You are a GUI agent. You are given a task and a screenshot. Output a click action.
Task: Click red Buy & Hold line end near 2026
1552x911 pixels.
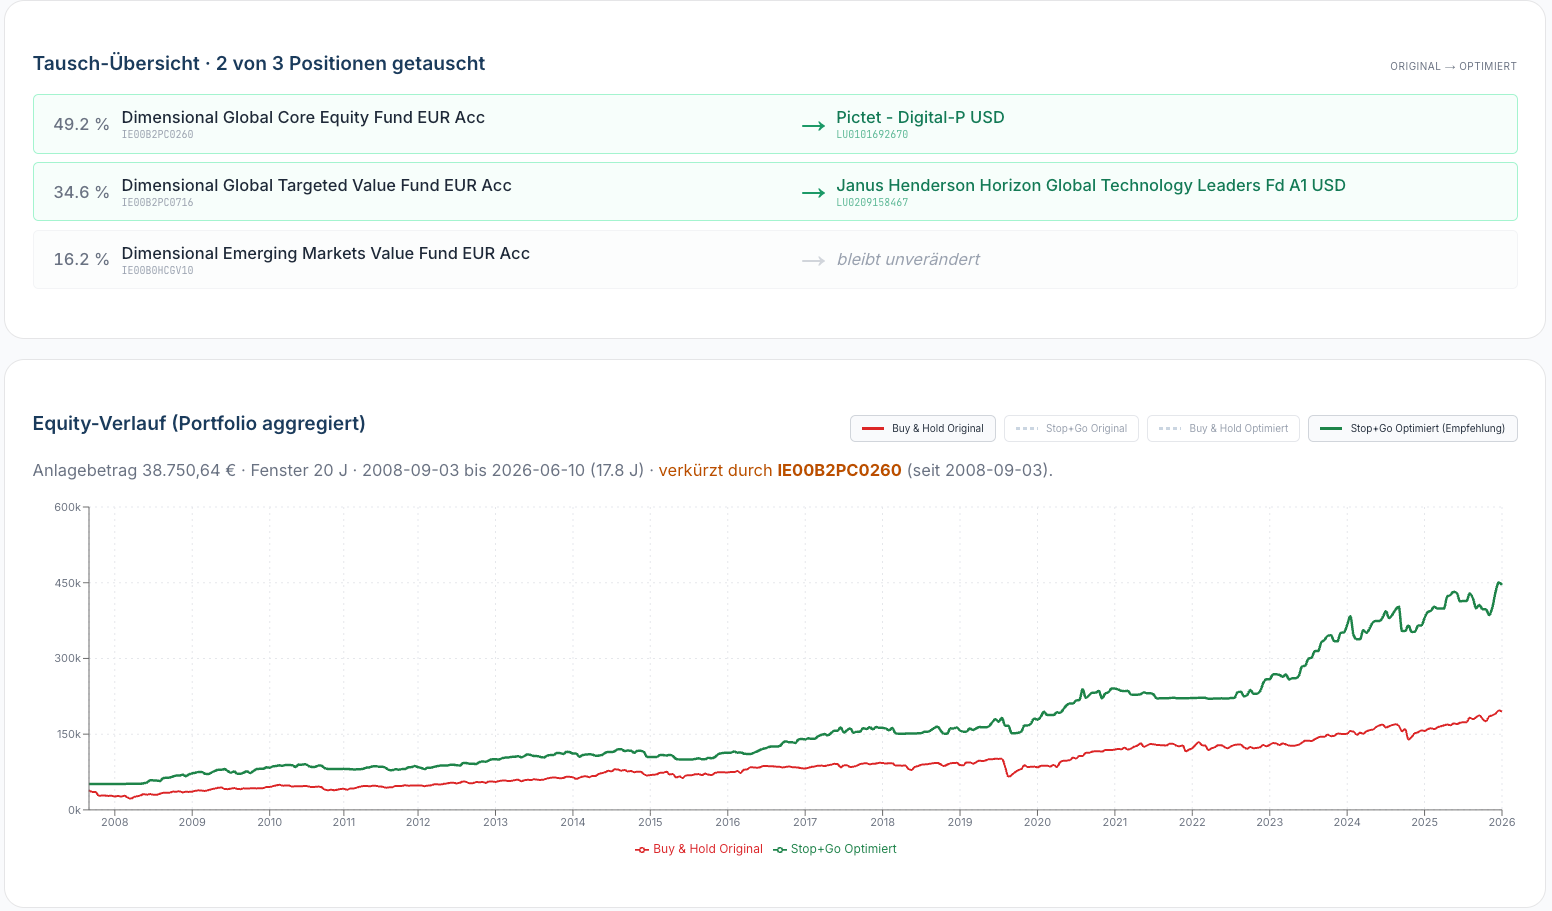point(1500,711)
